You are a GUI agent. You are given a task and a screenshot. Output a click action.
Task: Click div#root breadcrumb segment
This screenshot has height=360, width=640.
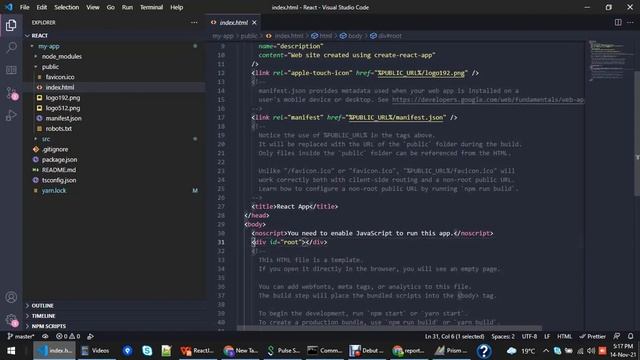pos(386,36)
